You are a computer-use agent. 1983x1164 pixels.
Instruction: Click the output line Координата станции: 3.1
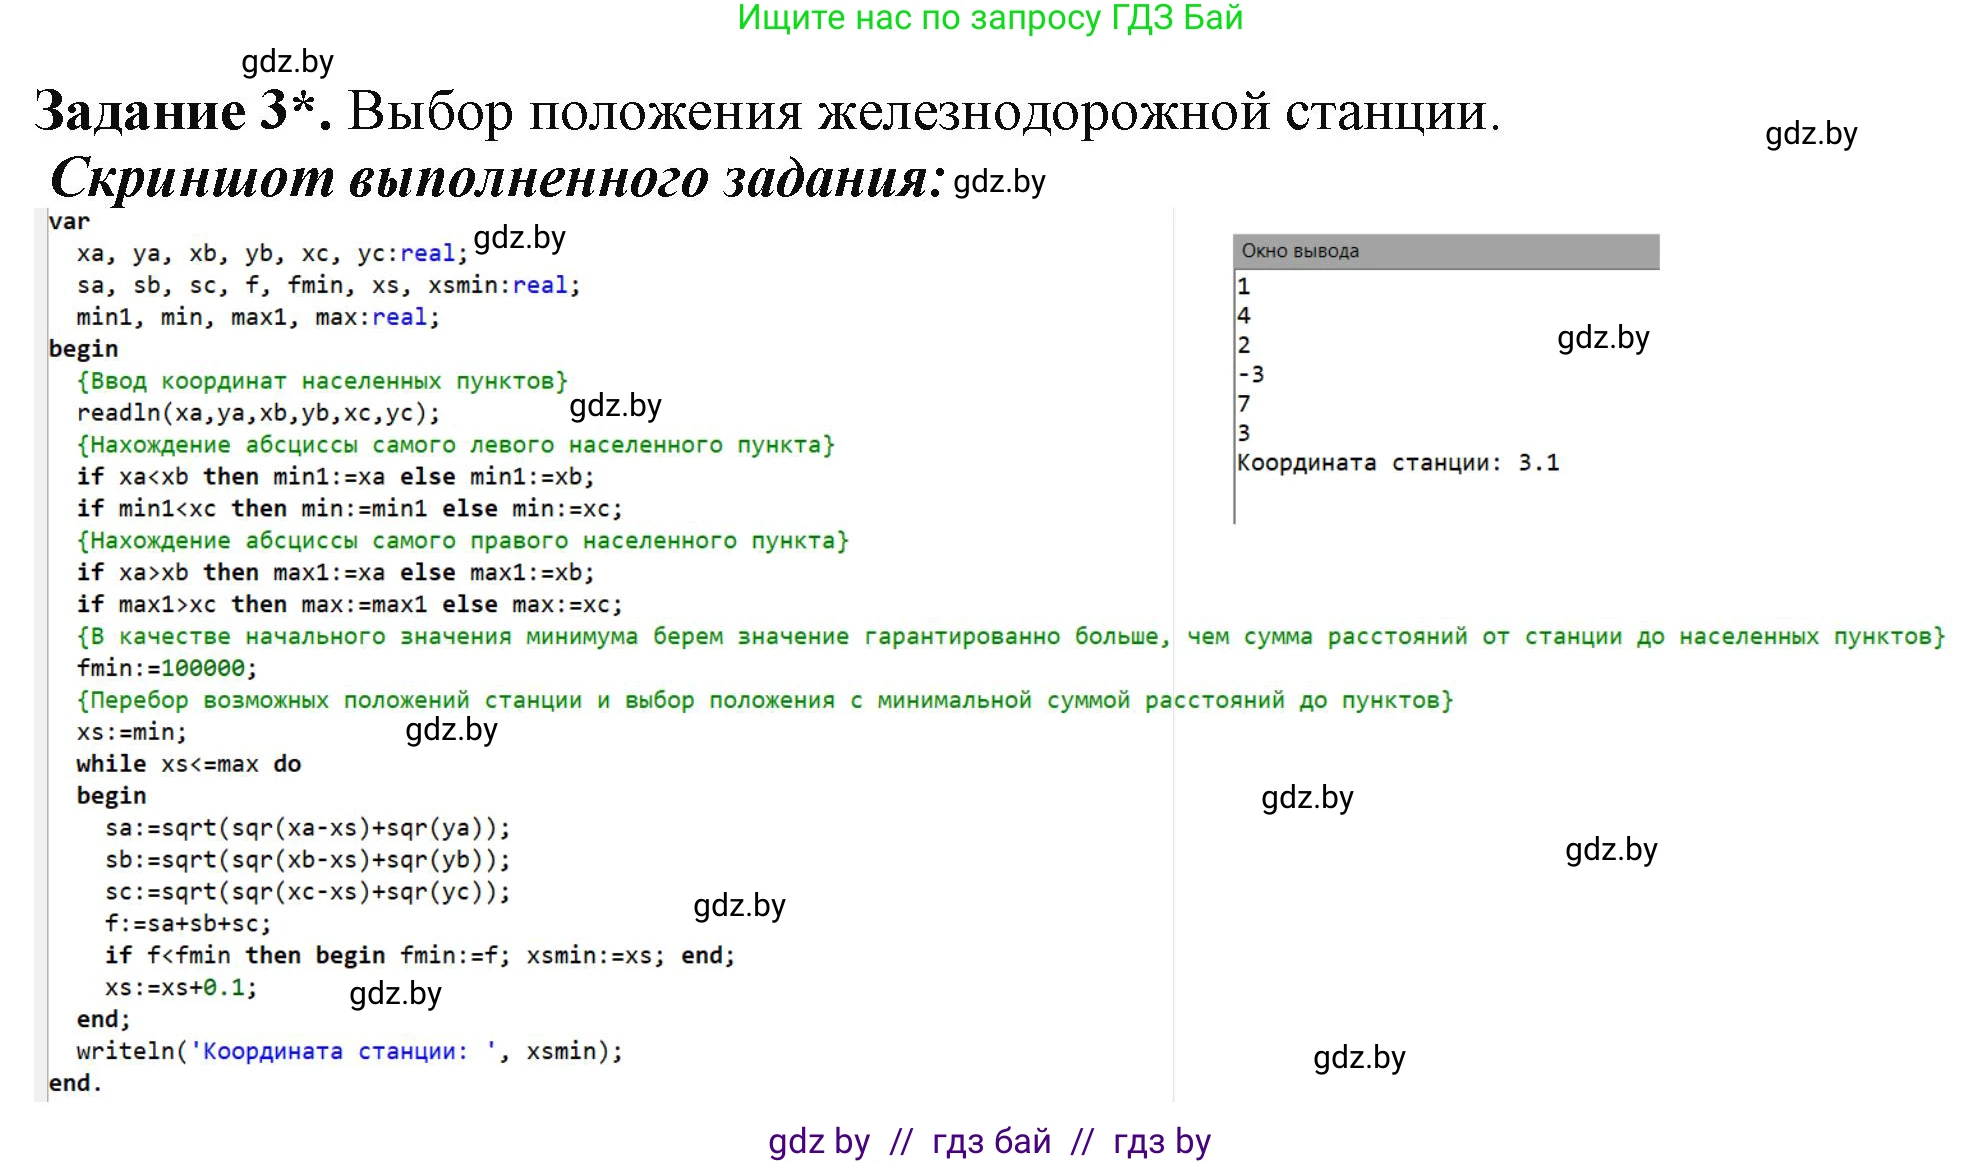click(1398, 462)
